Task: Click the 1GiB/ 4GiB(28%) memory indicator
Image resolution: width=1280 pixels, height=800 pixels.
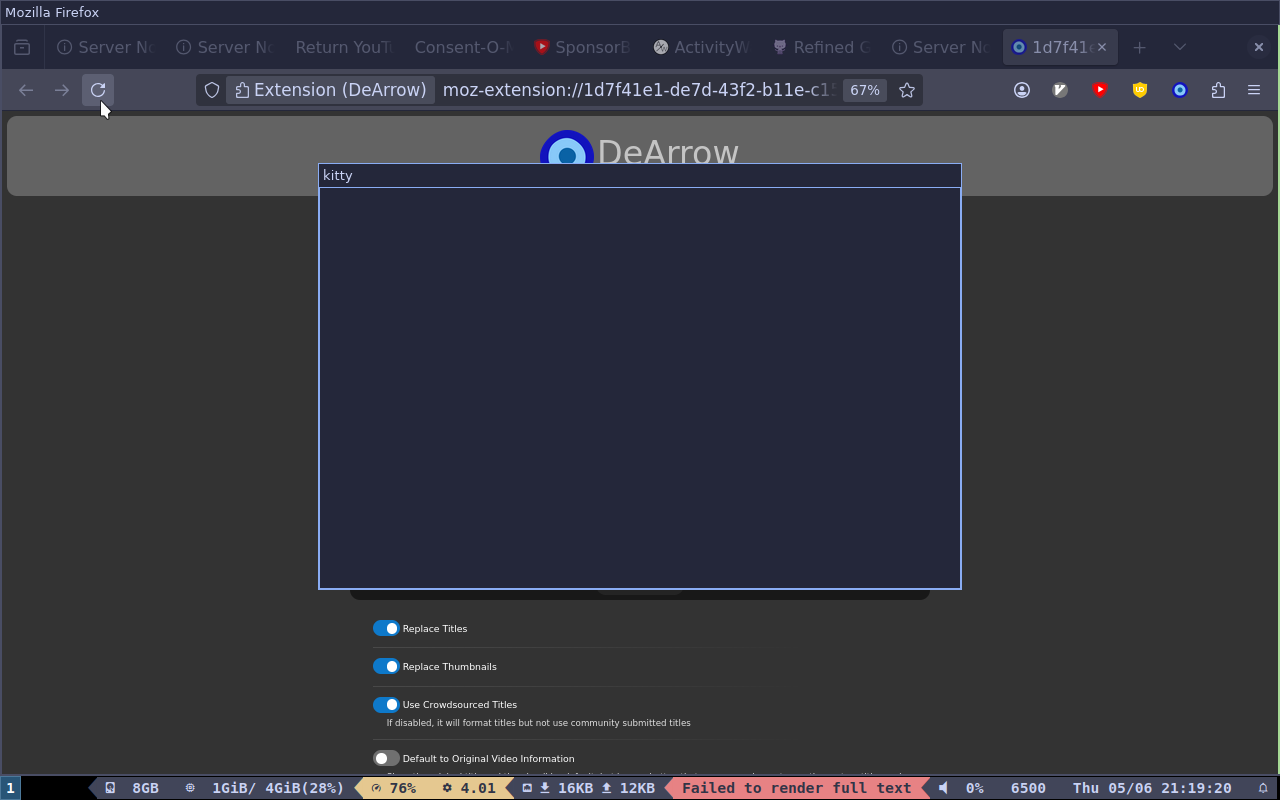Action: click(x=265, y=788)
